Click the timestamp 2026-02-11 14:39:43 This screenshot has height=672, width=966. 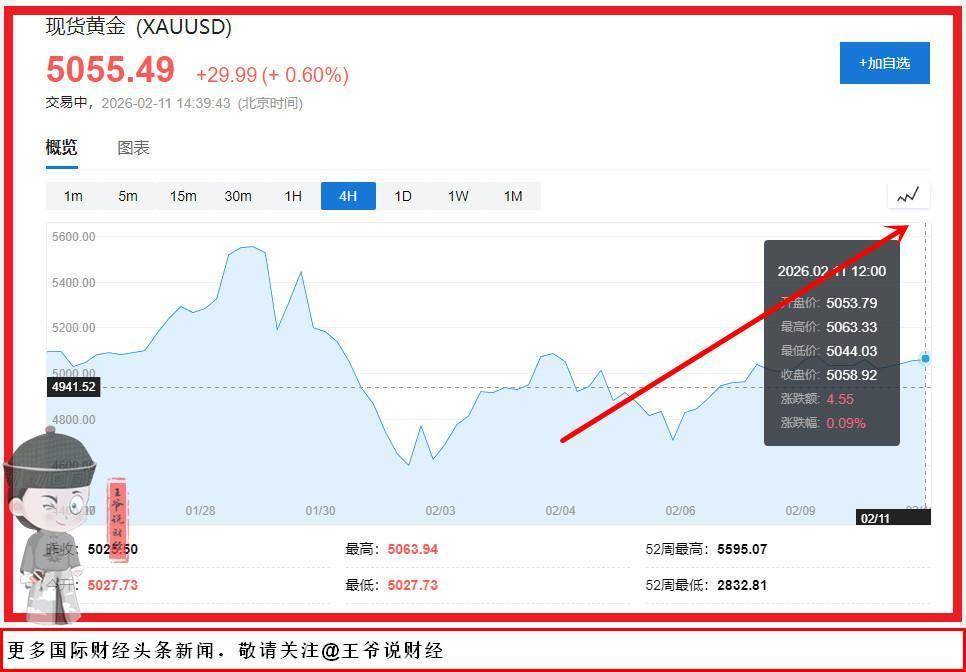coord(166,103)
